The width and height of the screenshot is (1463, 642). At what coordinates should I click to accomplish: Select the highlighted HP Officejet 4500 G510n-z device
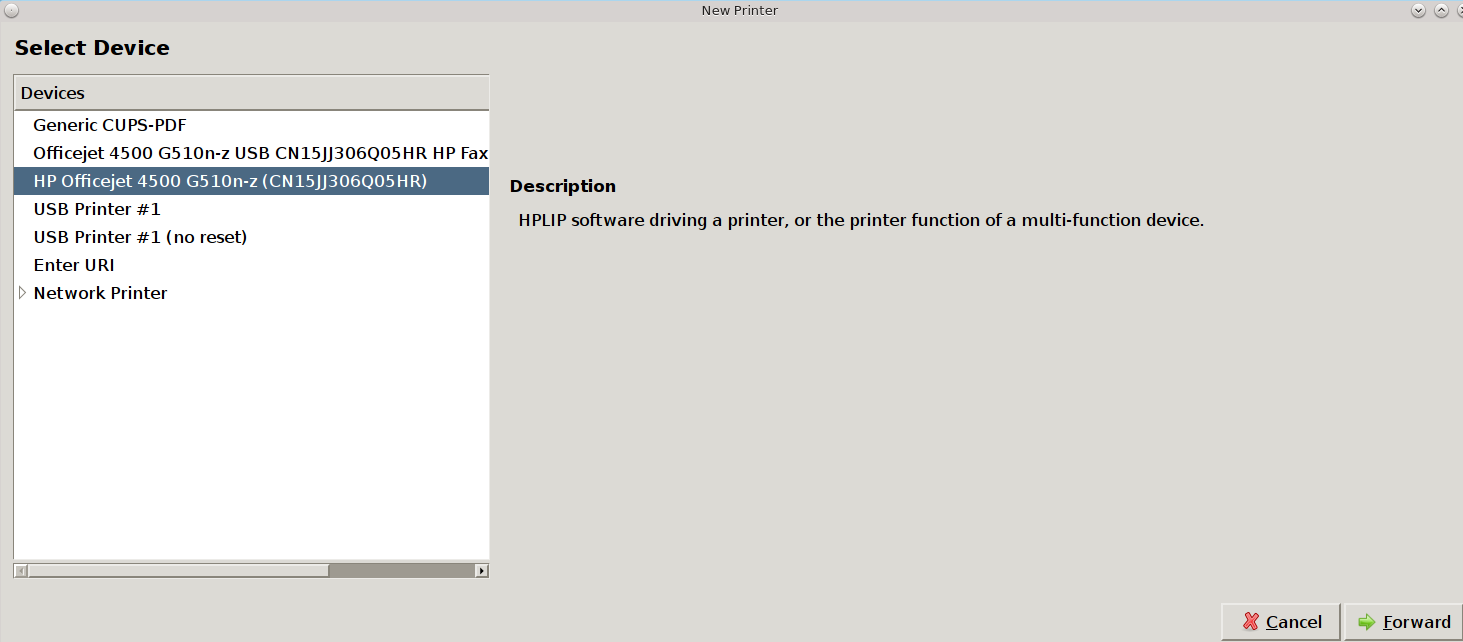[x=251, y=181]
